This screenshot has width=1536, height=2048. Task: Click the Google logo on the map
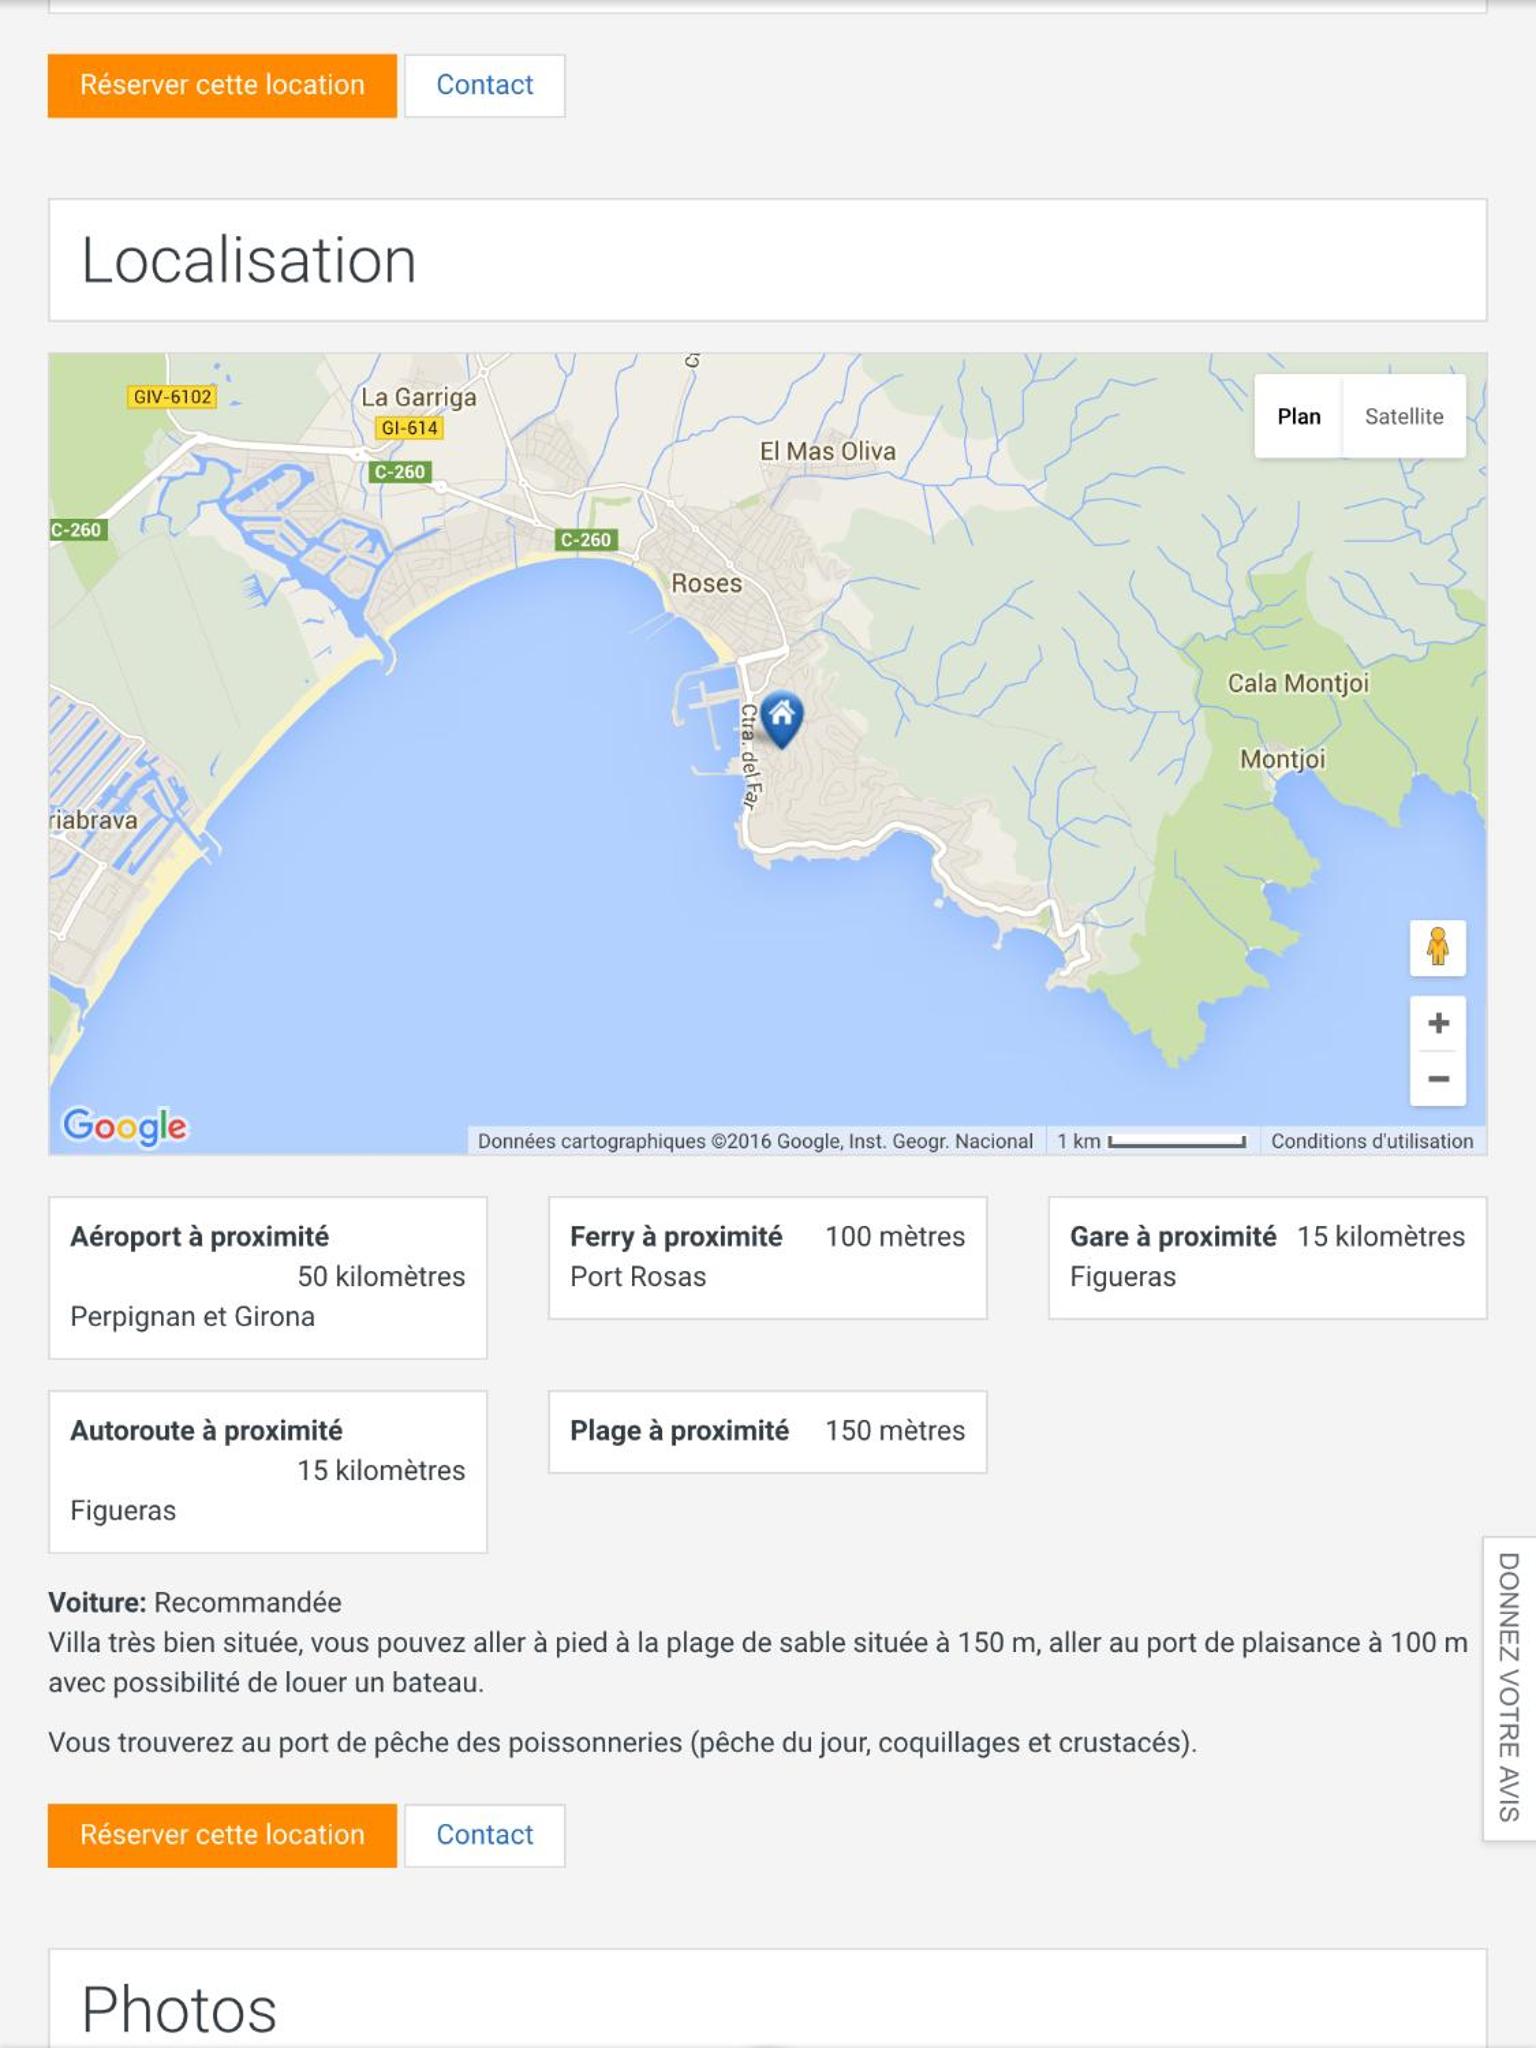coord(125,1127)
